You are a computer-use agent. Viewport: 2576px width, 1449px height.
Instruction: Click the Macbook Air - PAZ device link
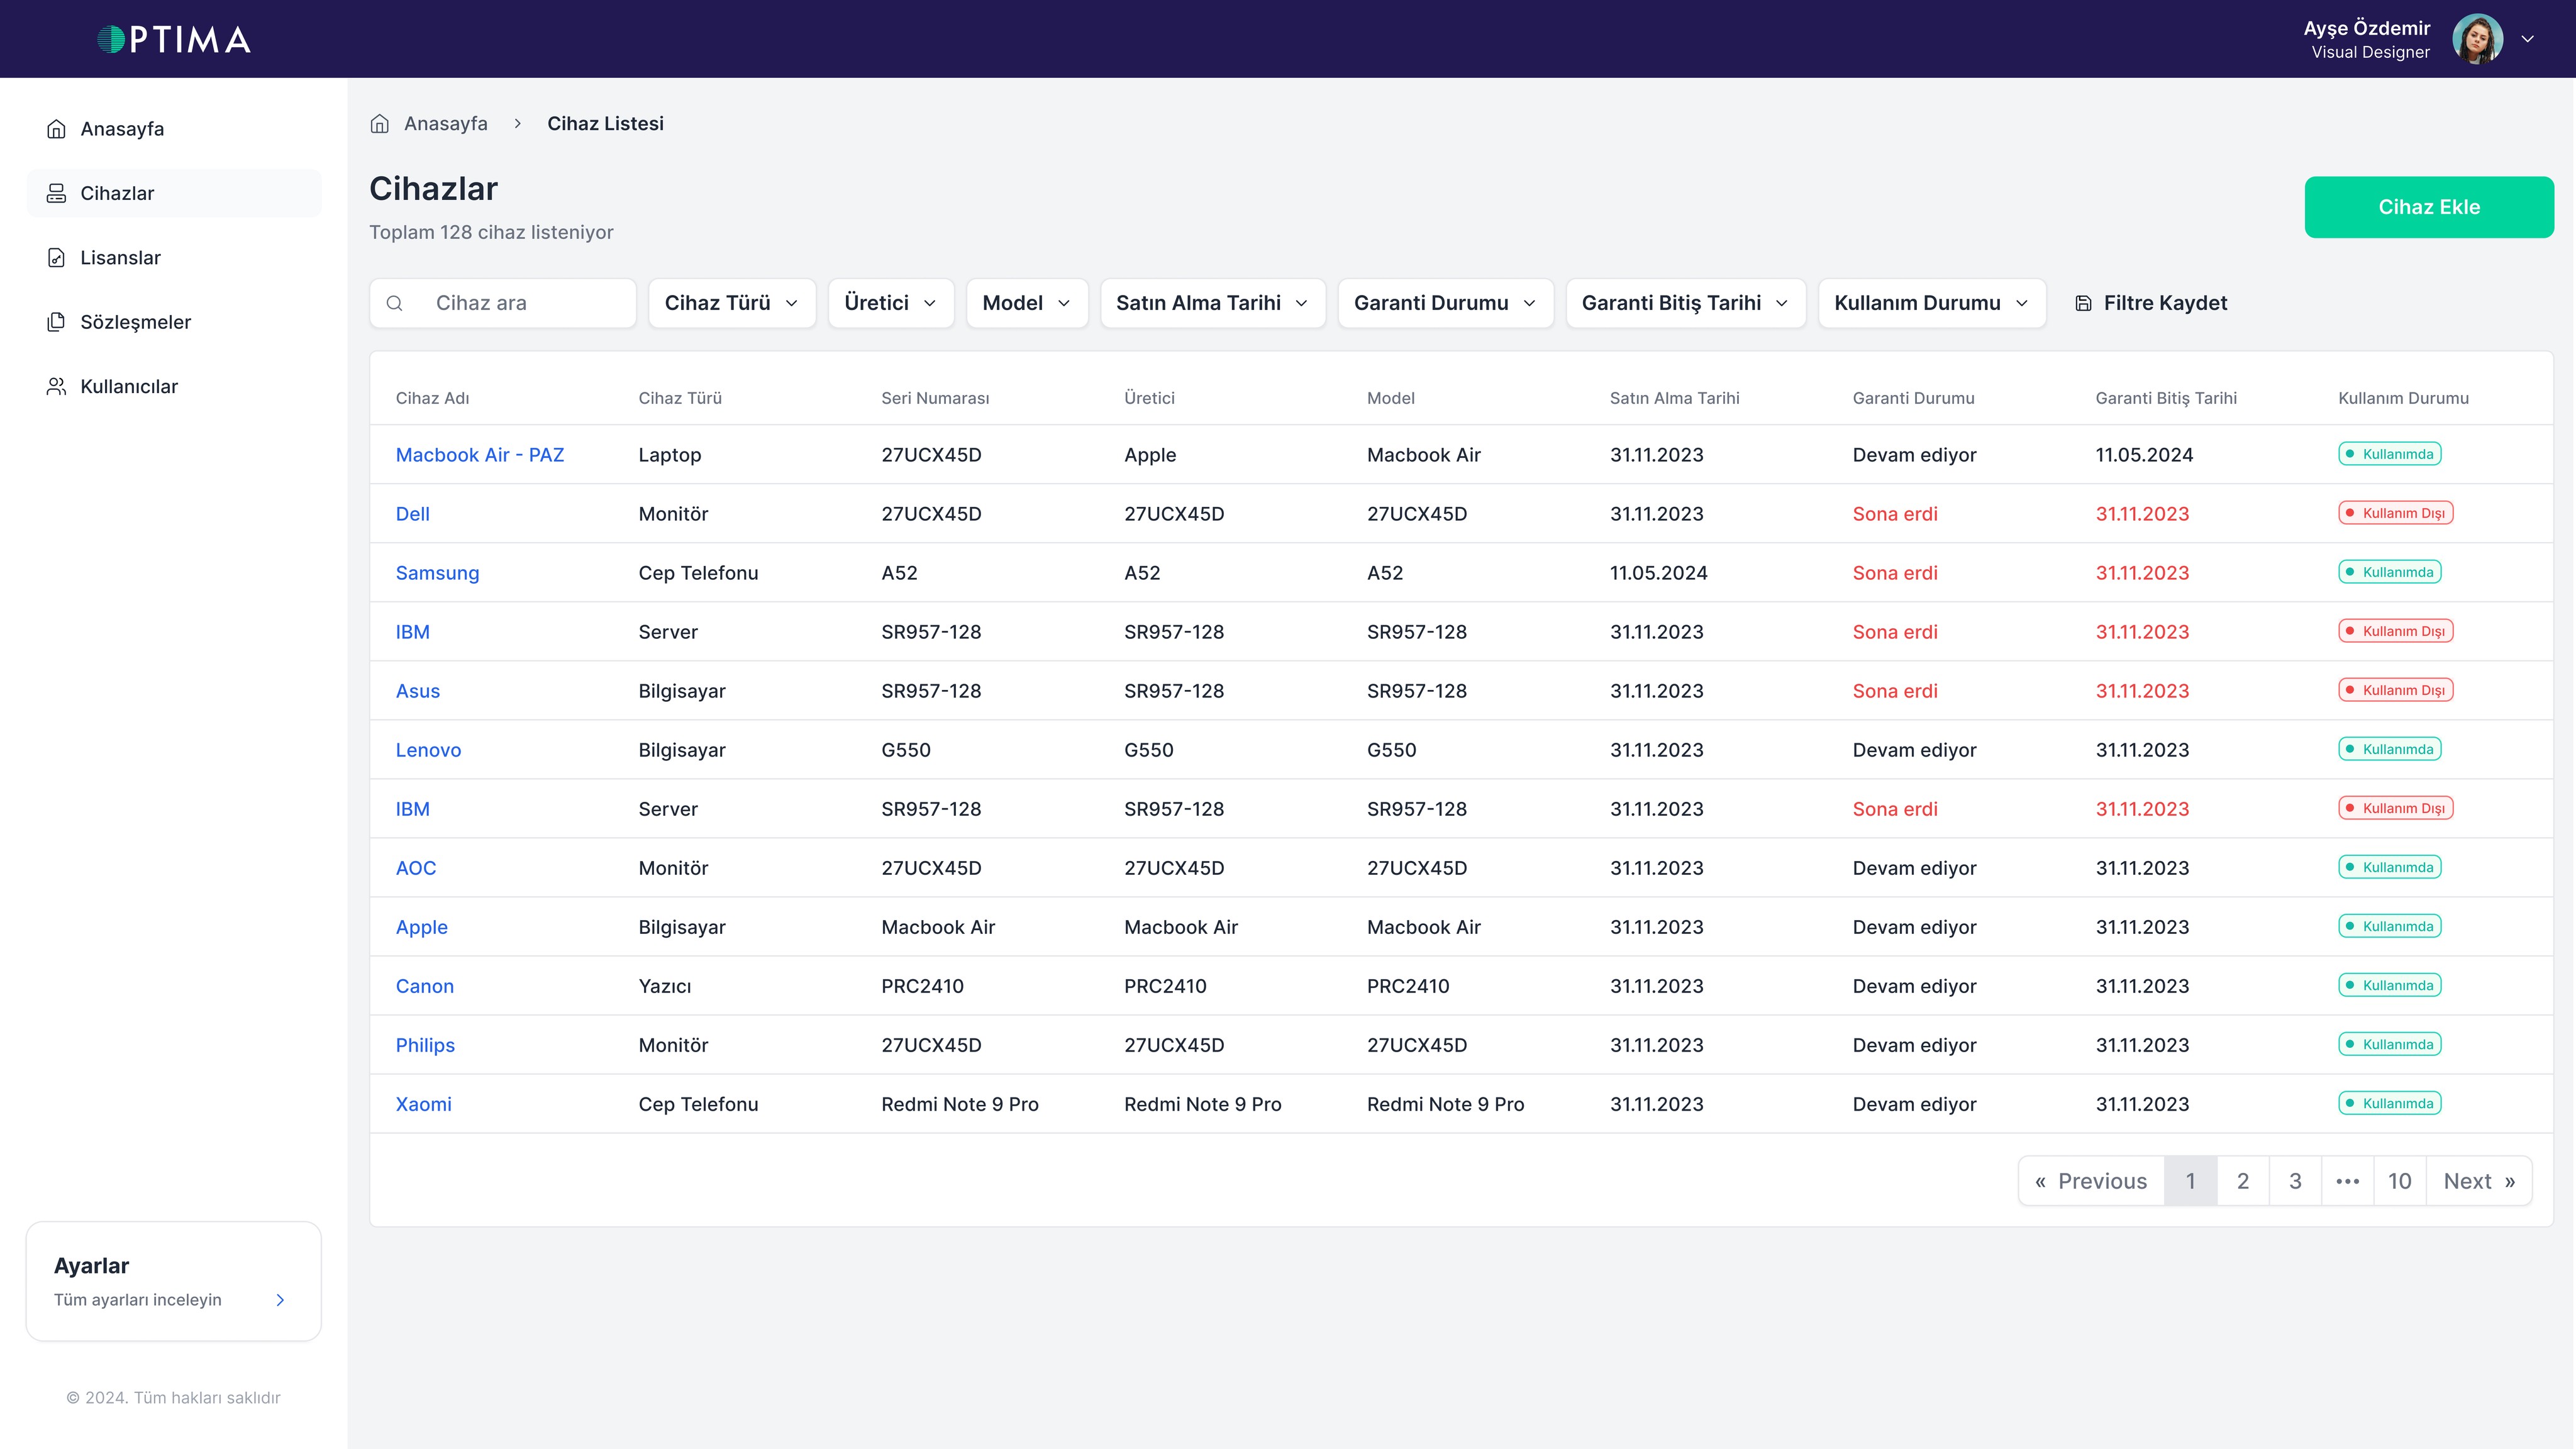479,455
